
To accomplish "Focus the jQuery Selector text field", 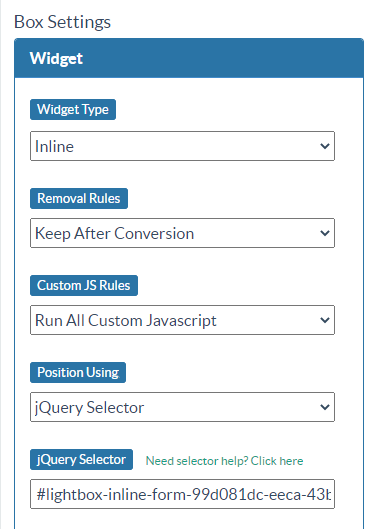I will point(182,494).
